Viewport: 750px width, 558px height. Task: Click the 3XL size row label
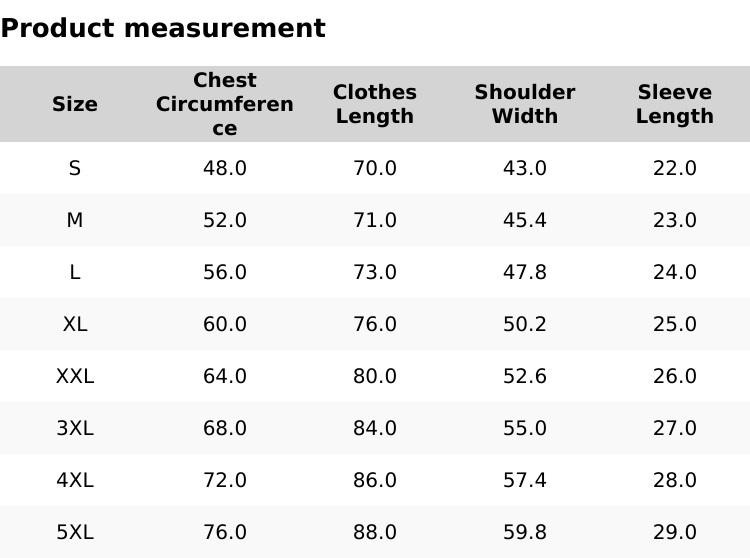tap(75, 428)
